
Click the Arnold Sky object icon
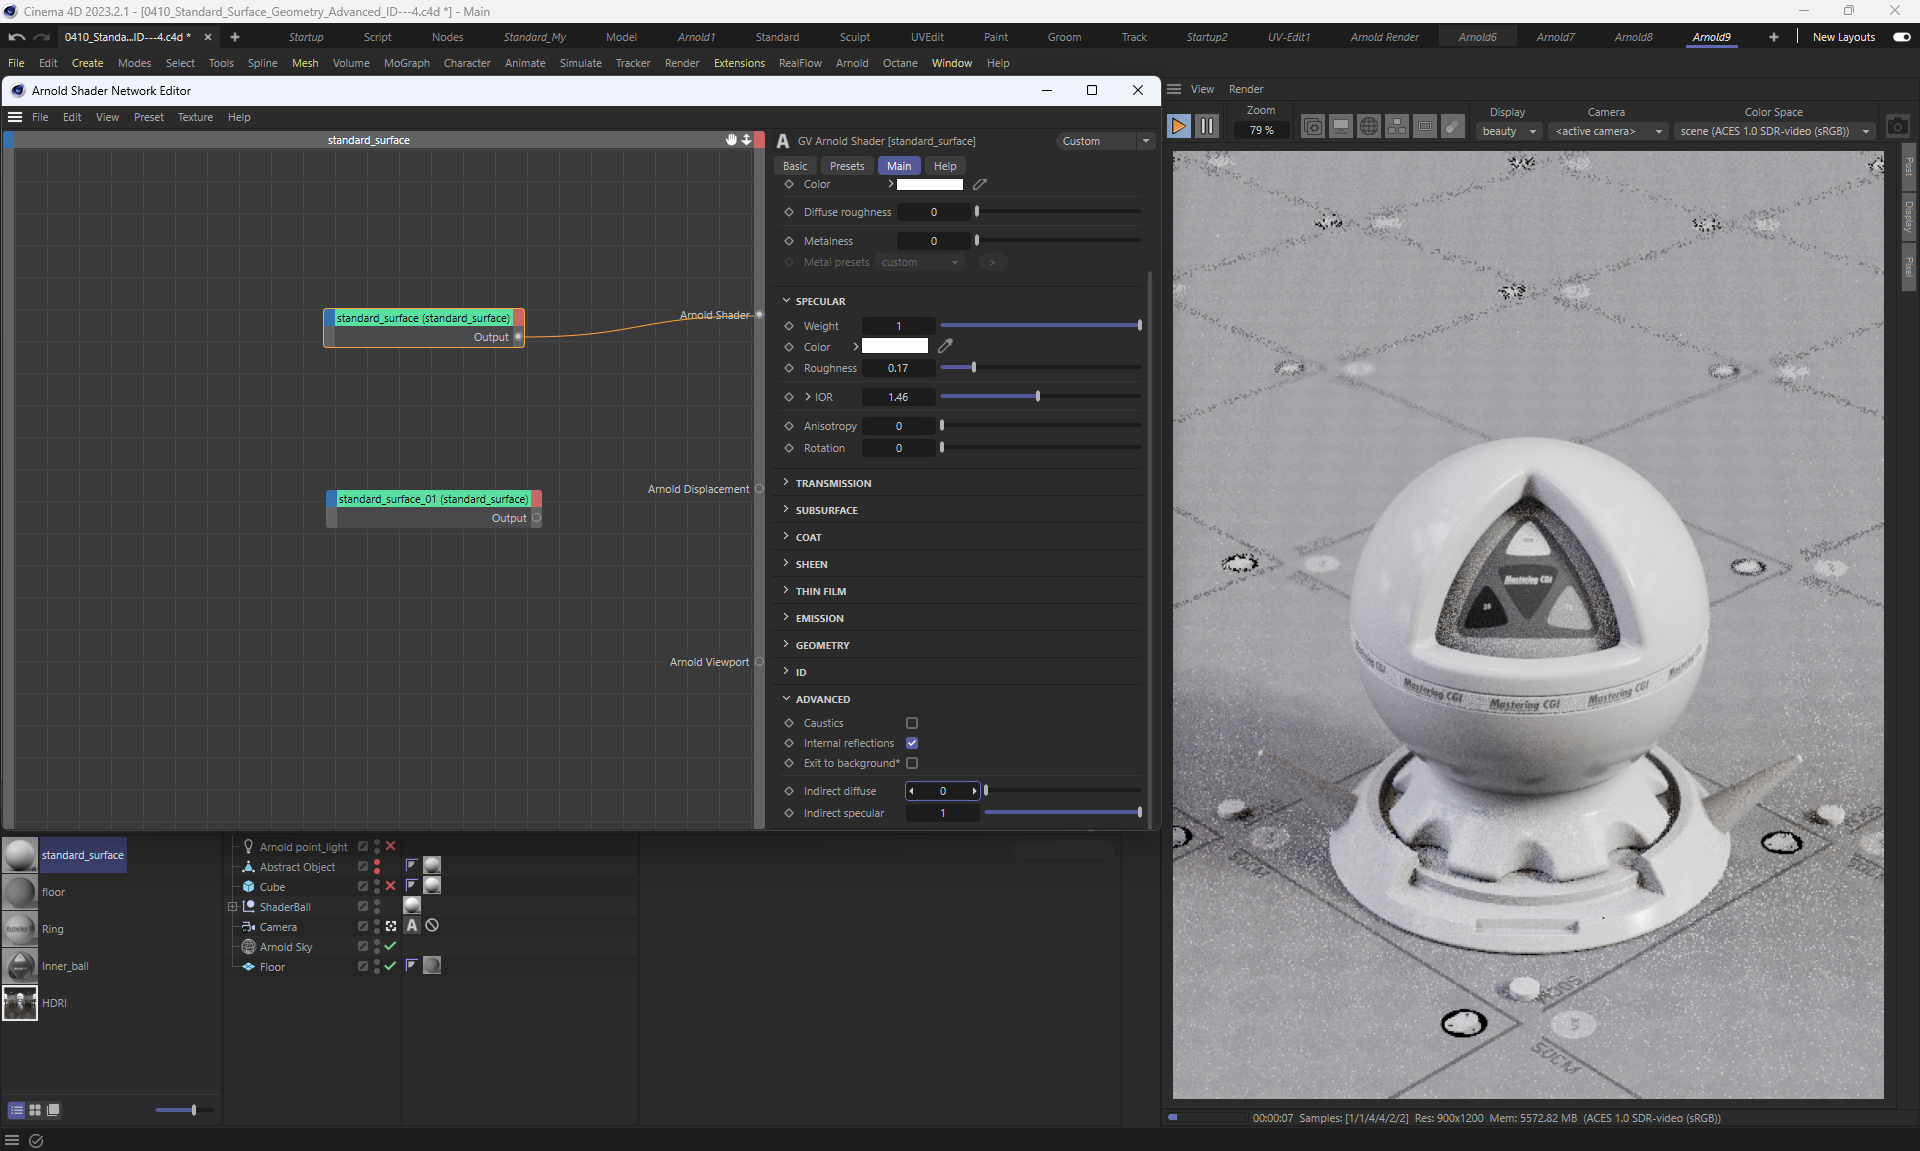(249, 947)
